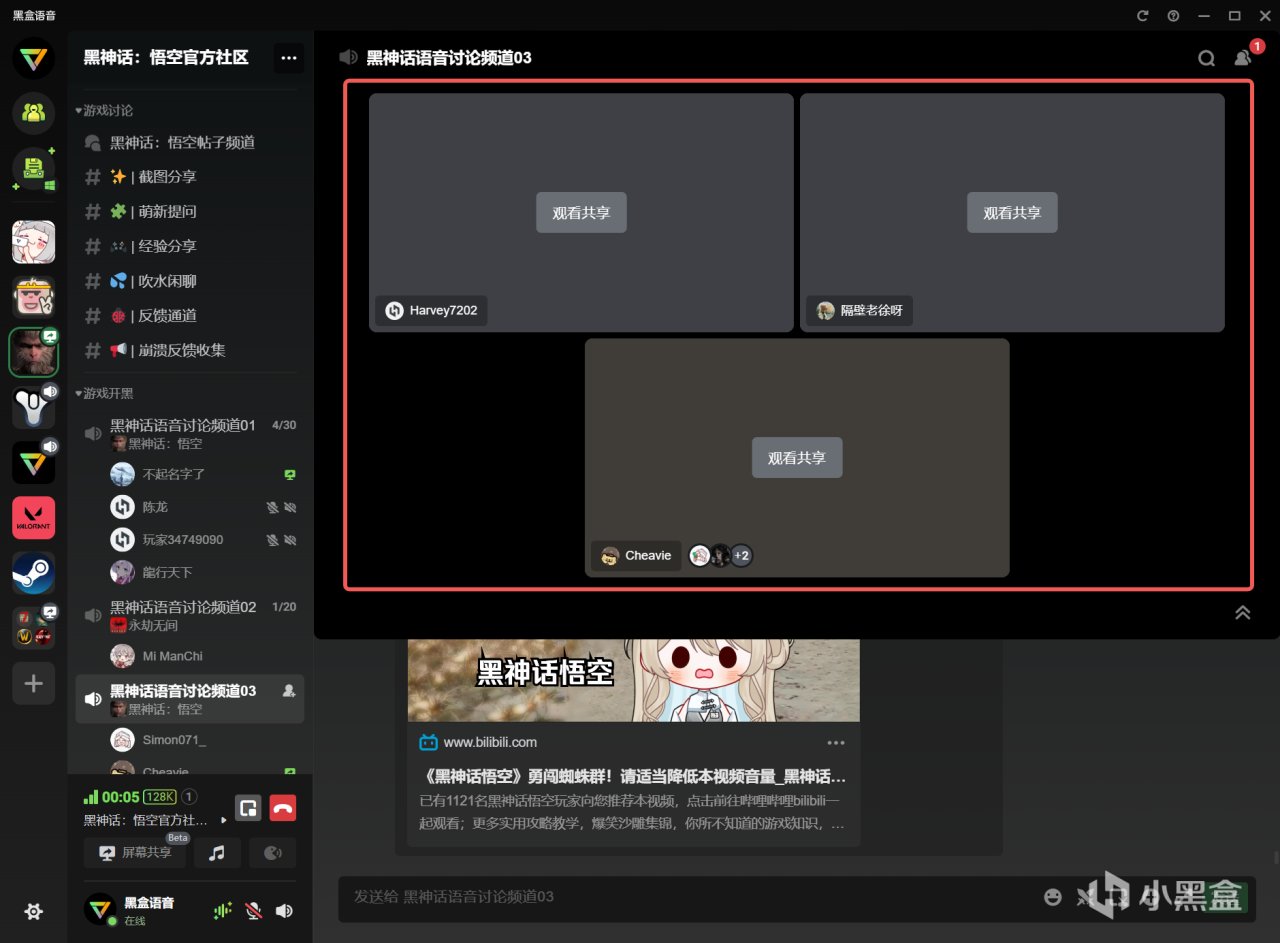Open the green robot server icon

click(33, 167)
